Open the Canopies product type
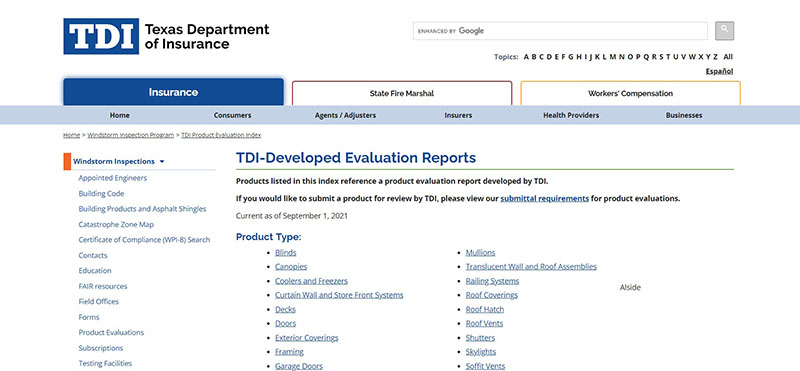800x371 pixels. 291,267
